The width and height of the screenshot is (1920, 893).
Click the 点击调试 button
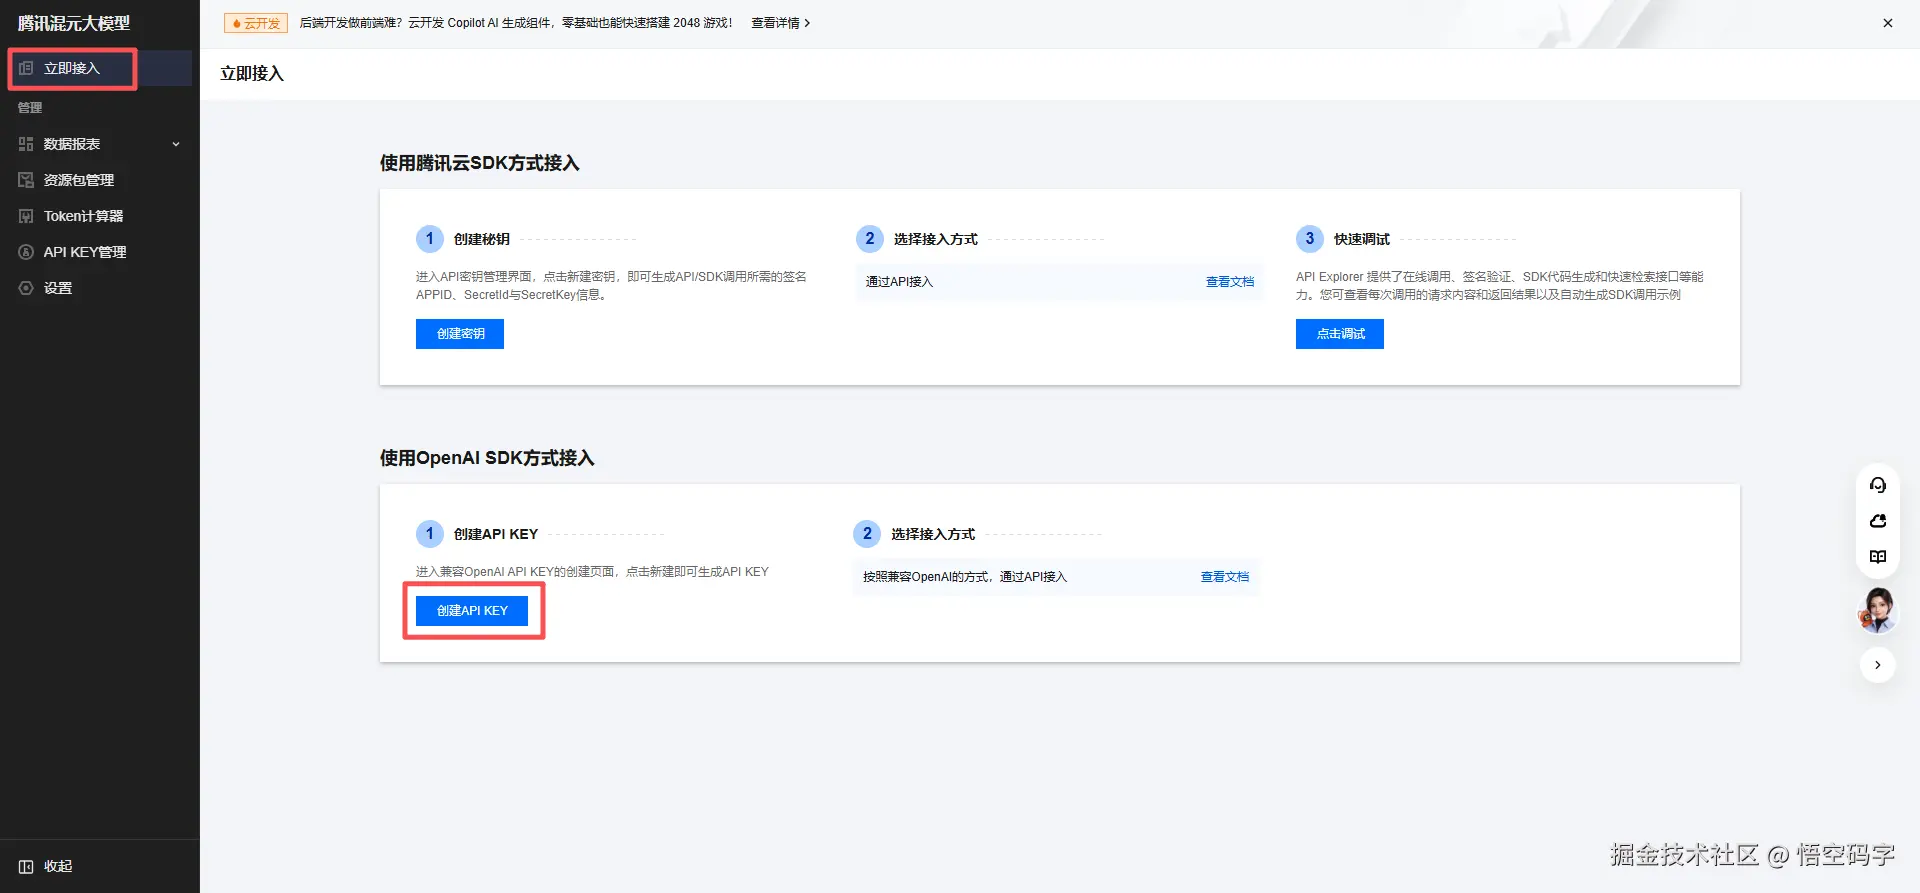click(1340, 334)
